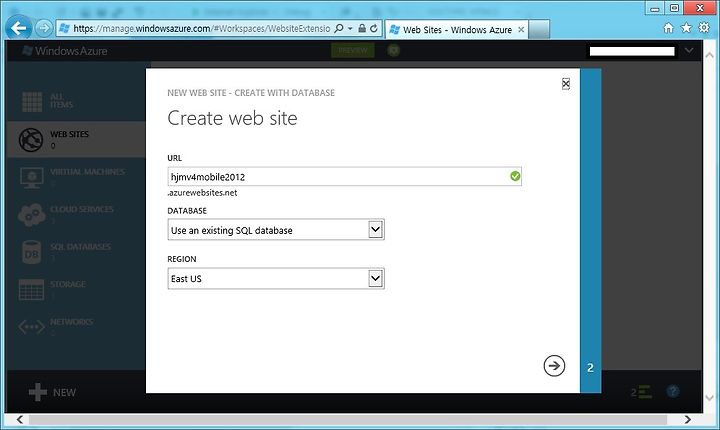Refresh the page with the reload icon
This screenshot has width=720, height=430.
click(x=374, y=28)
